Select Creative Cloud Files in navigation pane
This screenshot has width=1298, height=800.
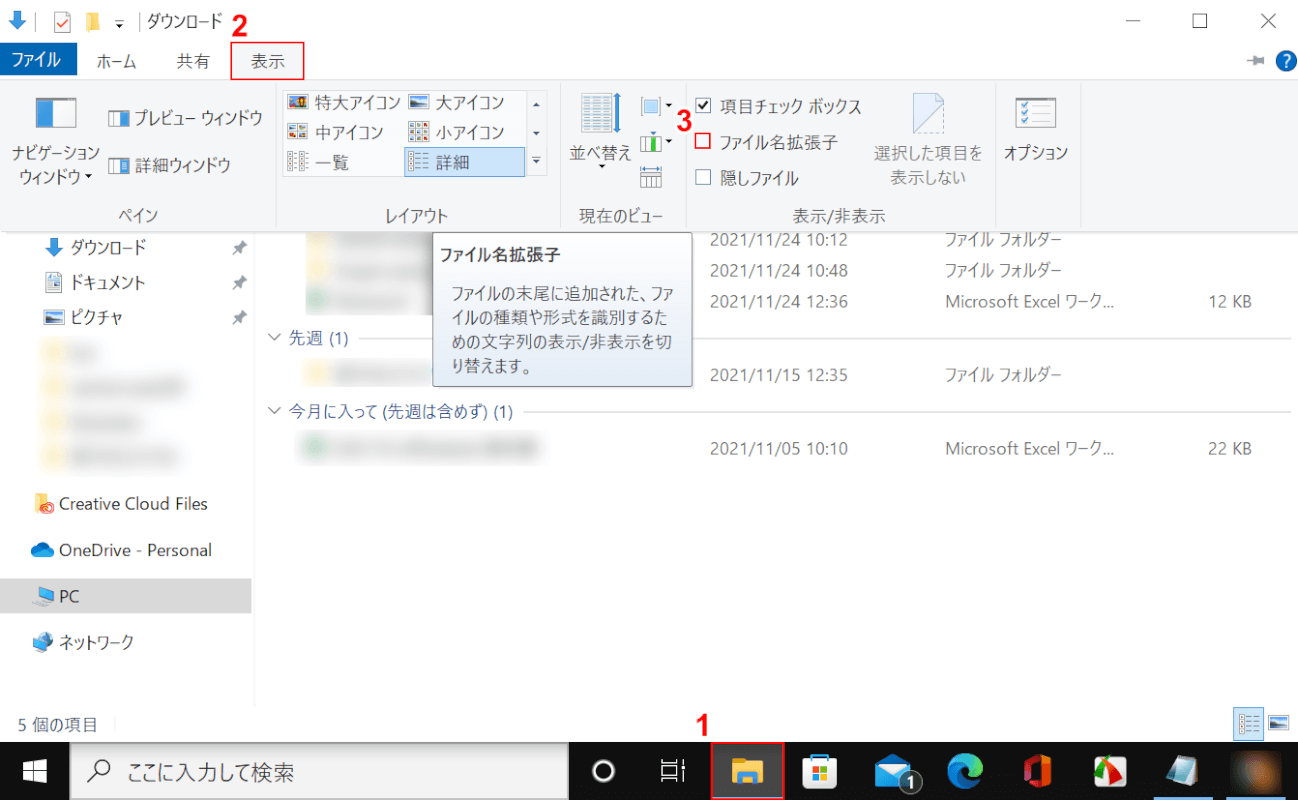[122, 504]
